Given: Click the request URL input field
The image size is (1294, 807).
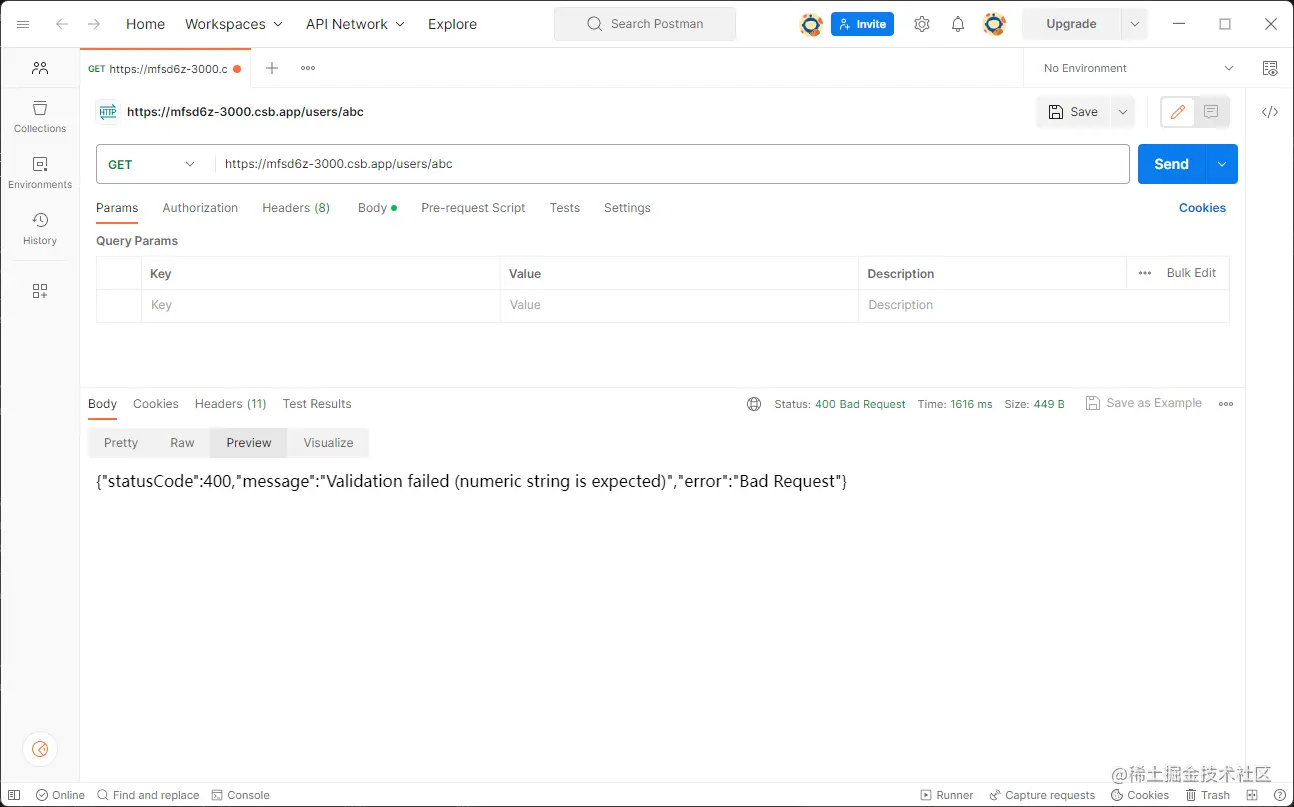Looking at the screenshot, I should [x=672, y=164].
